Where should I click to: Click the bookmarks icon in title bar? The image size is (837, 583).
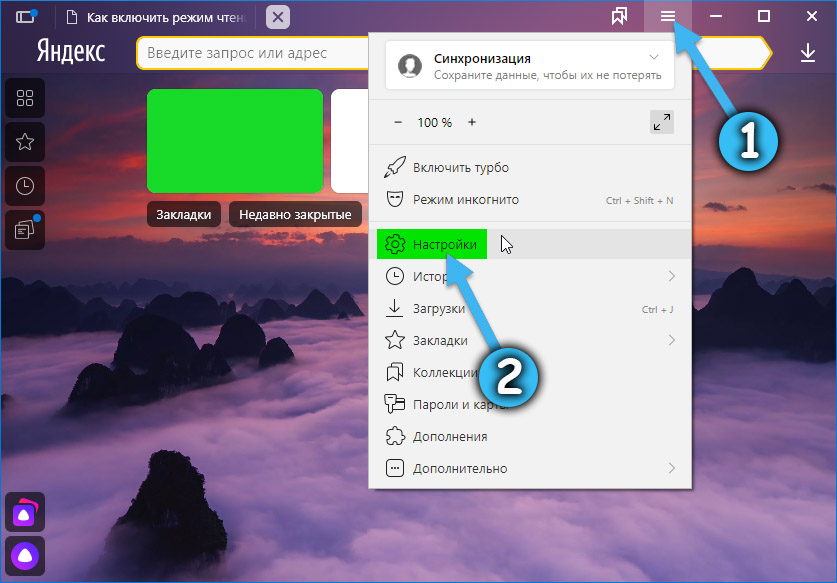coord(620,16)
